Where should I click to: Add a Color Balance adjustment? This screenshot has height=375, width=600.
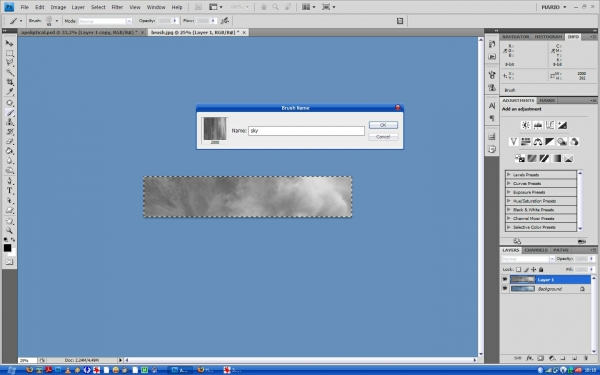[538, 142]
